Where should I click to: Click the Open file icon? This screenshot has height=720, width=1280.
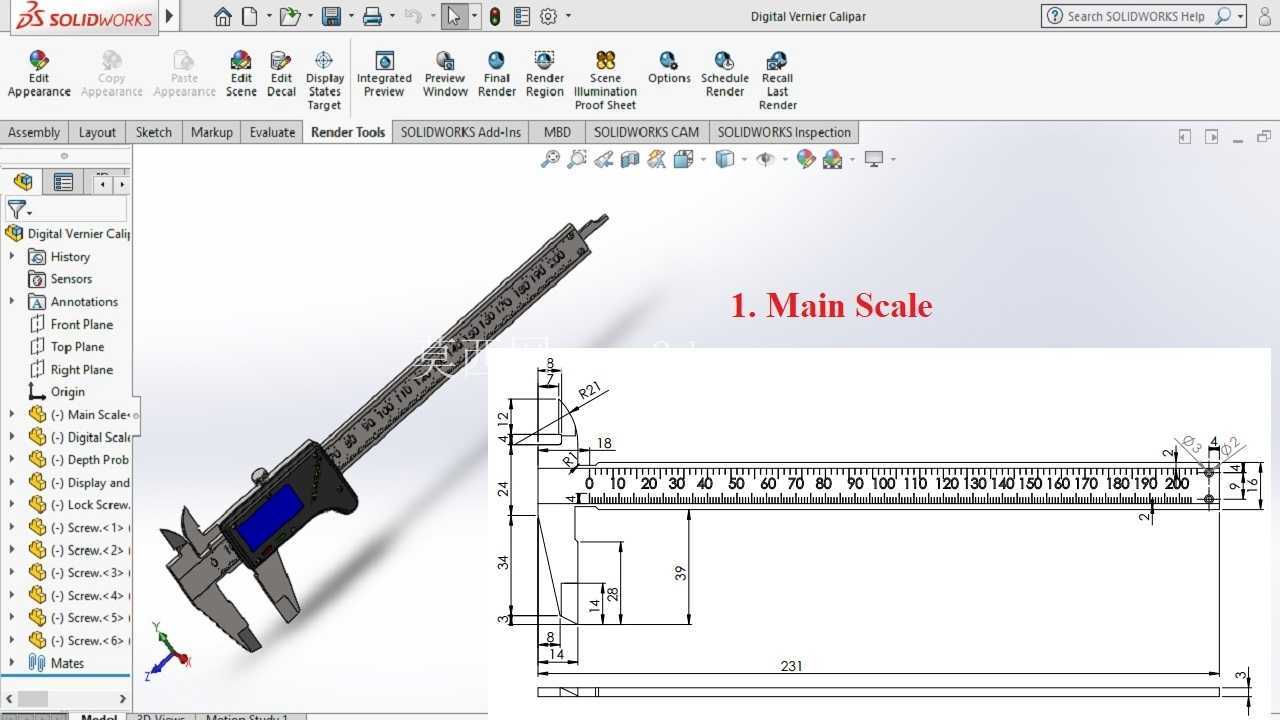tap(290, 16)
